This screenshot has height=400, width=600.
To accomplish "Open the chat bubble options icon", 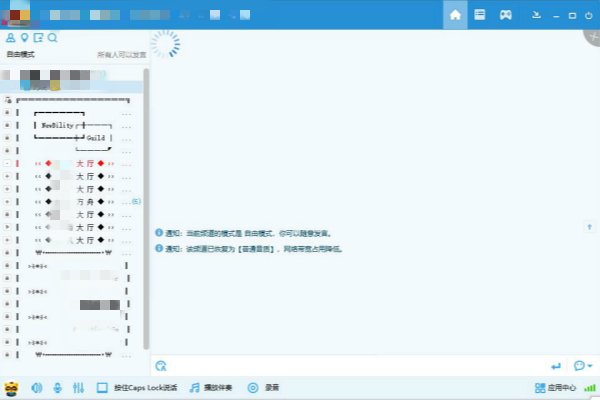I will pyautogui.click(x=579, y=366).
